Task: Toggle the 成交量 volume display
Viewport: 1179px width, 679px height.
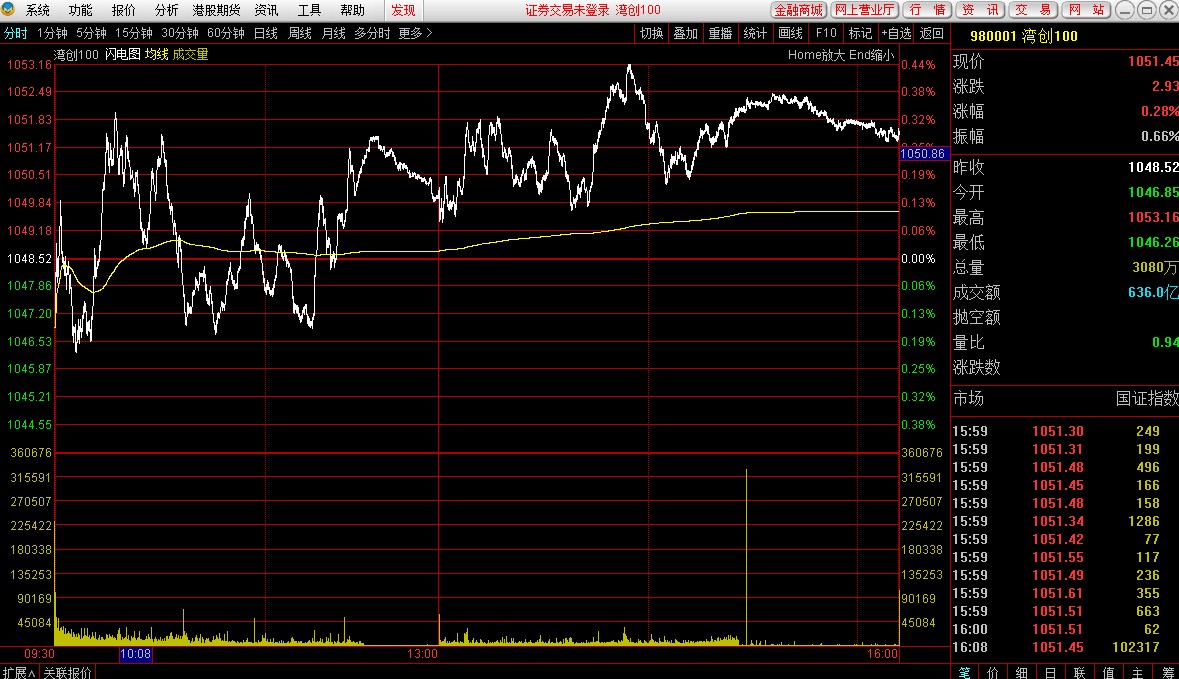Action: click(x=190, y=54)
